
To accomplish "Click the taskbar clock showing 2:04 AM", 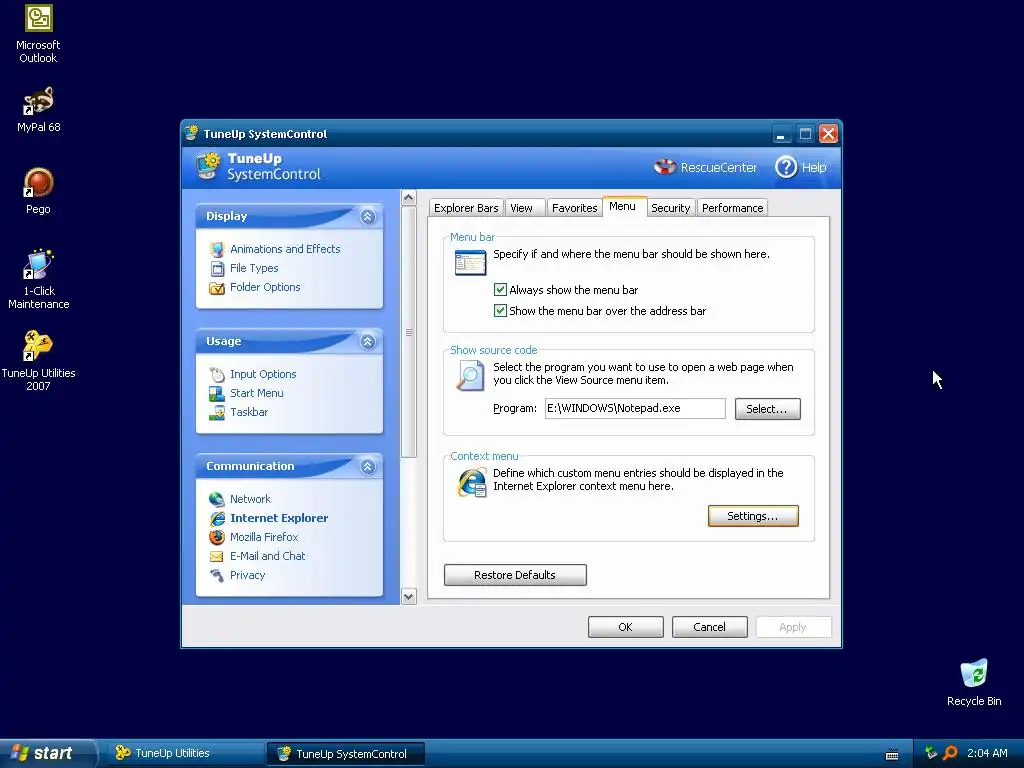I will coord(987,753).
